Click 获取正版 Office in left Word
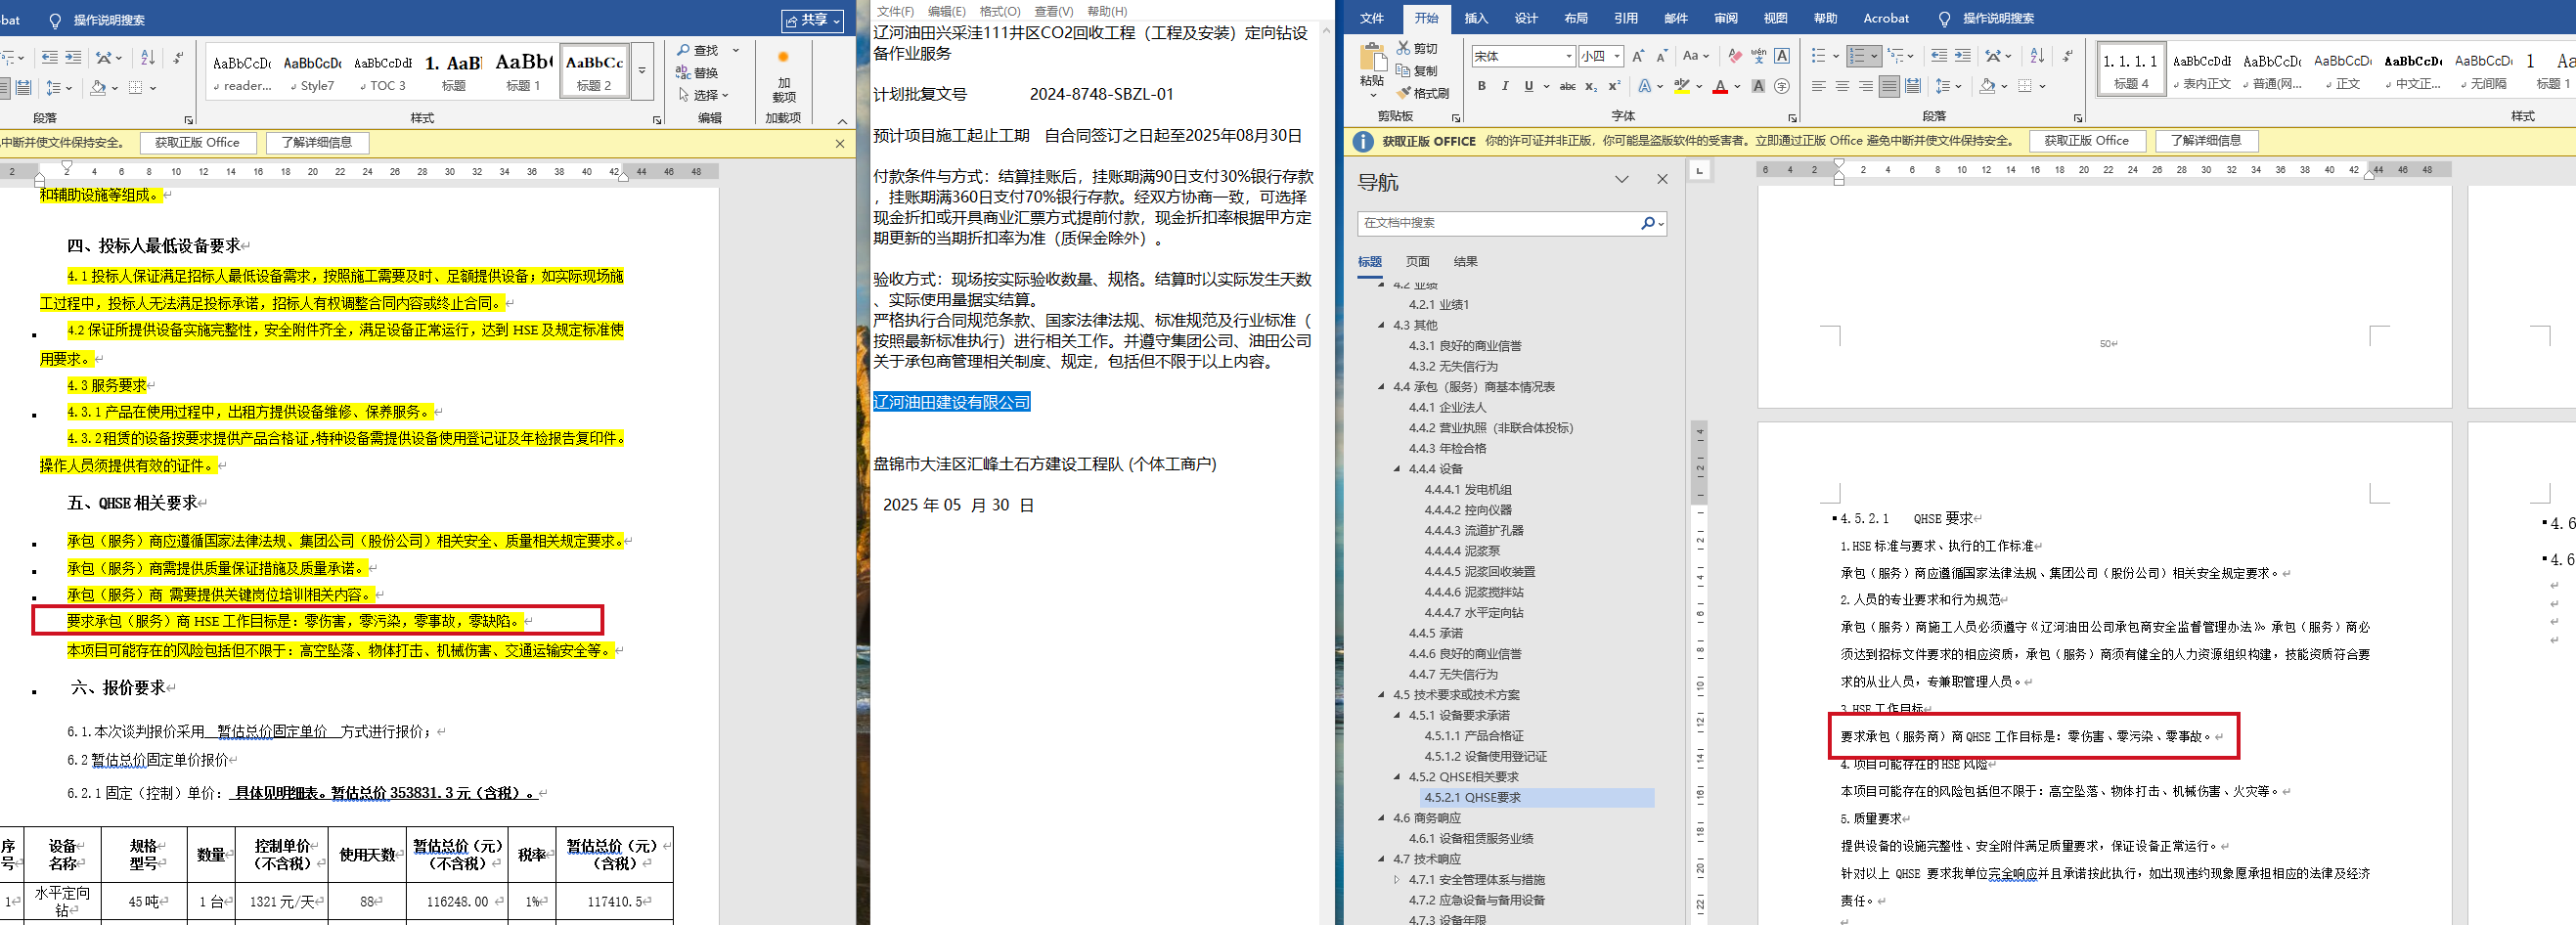 pos(197,143)
